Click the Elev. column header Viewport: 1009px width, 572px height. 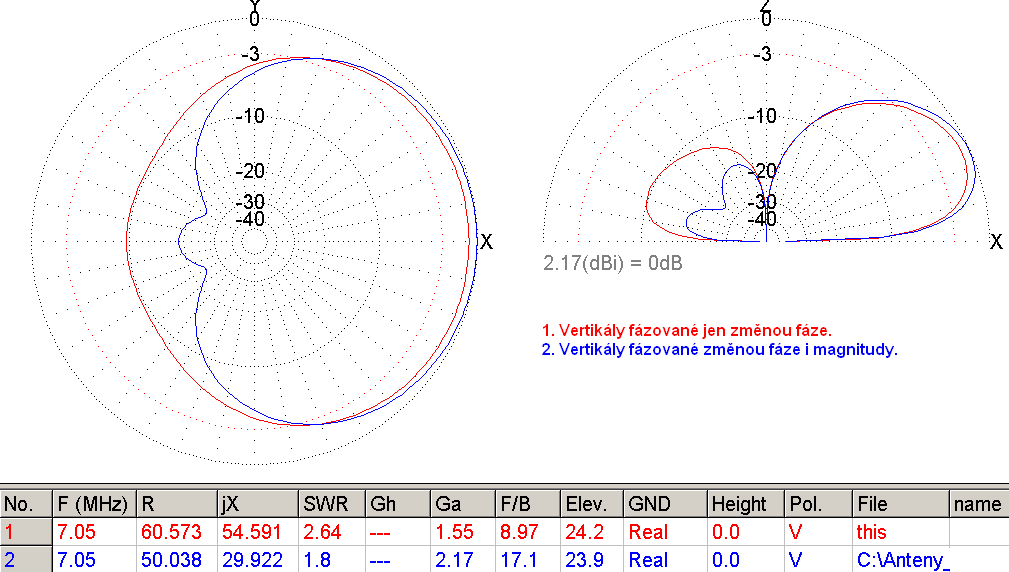[590, 504]
